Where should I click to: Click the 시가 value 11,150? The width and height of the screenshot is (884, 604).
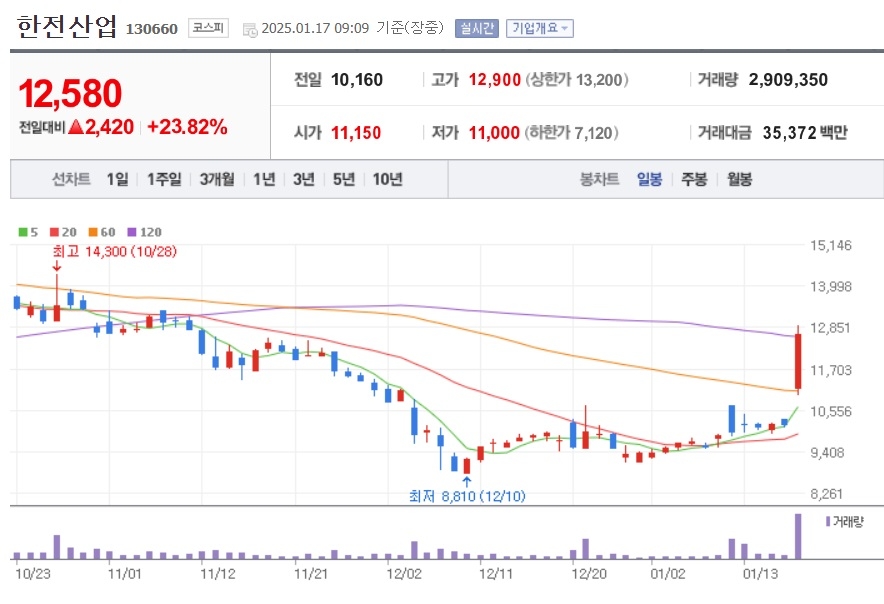tap(356, 133)
